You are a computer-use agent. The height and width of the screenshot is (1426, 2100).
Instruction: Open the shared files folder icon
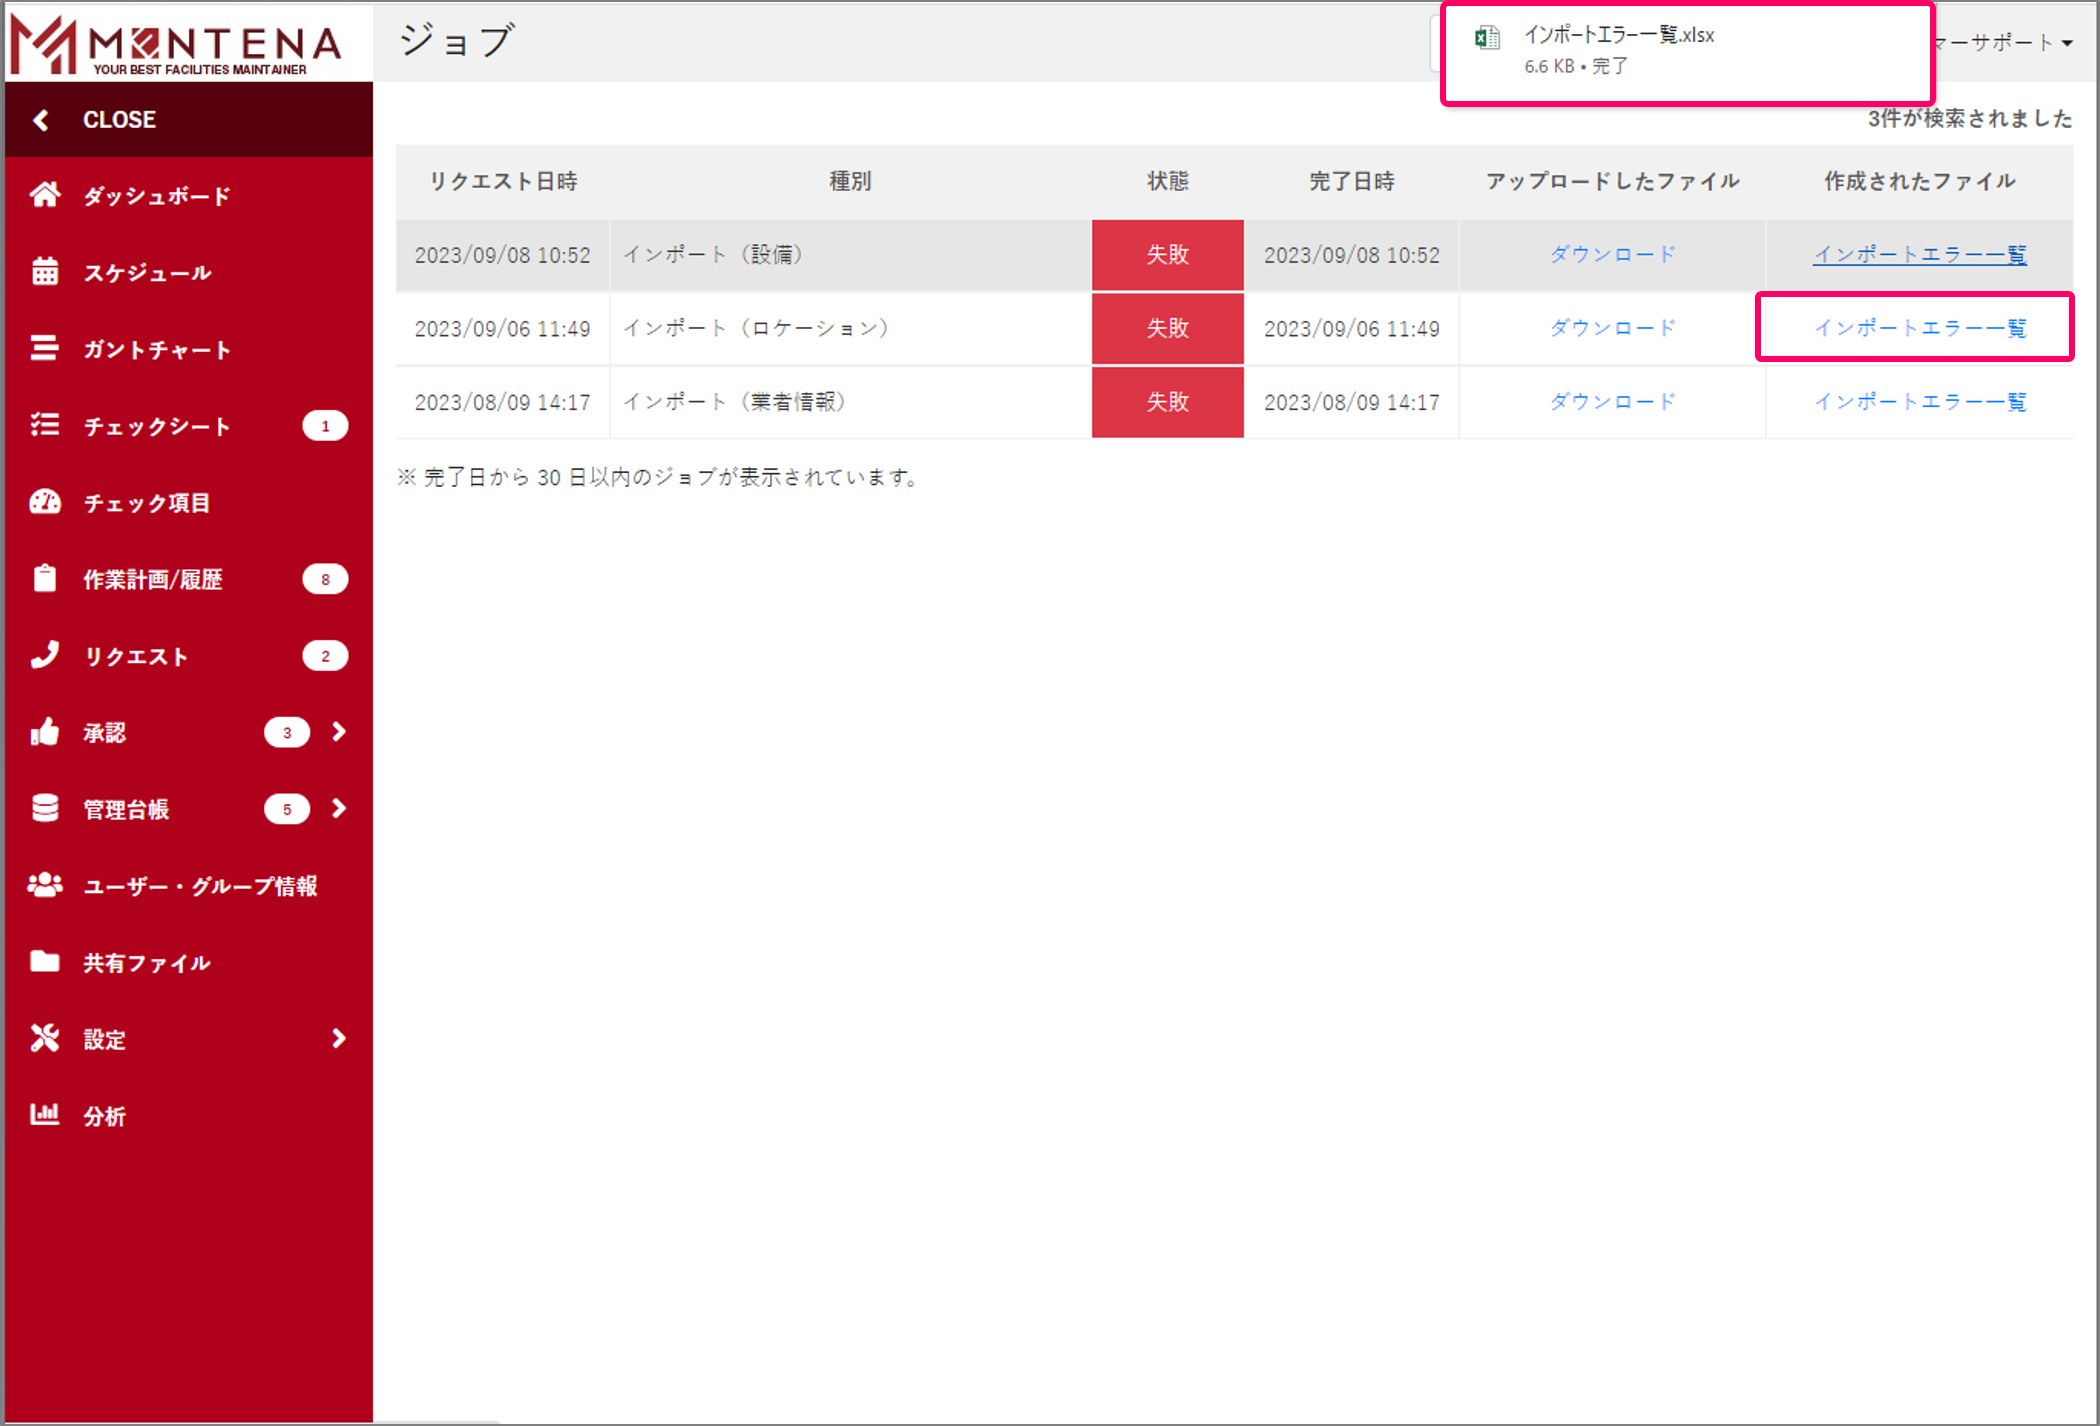point(44,962)
